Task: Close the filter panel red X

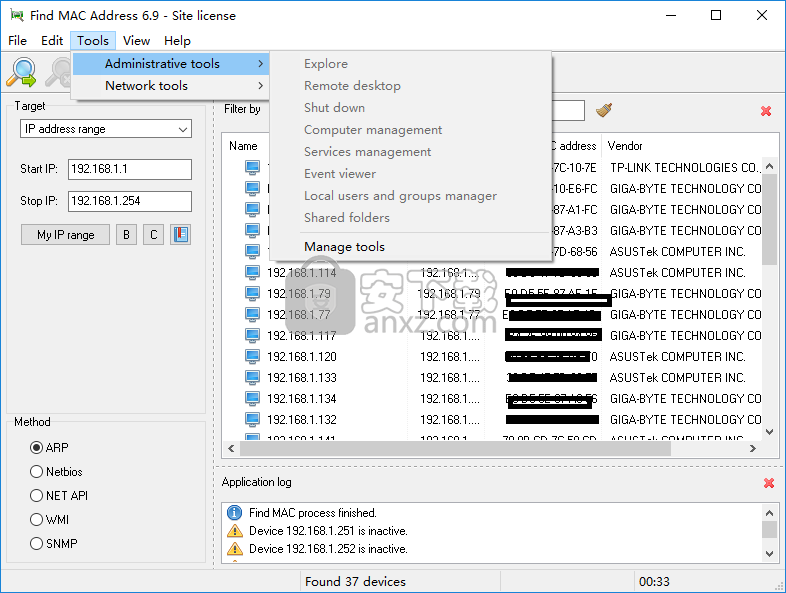Action: pos(765,111)
